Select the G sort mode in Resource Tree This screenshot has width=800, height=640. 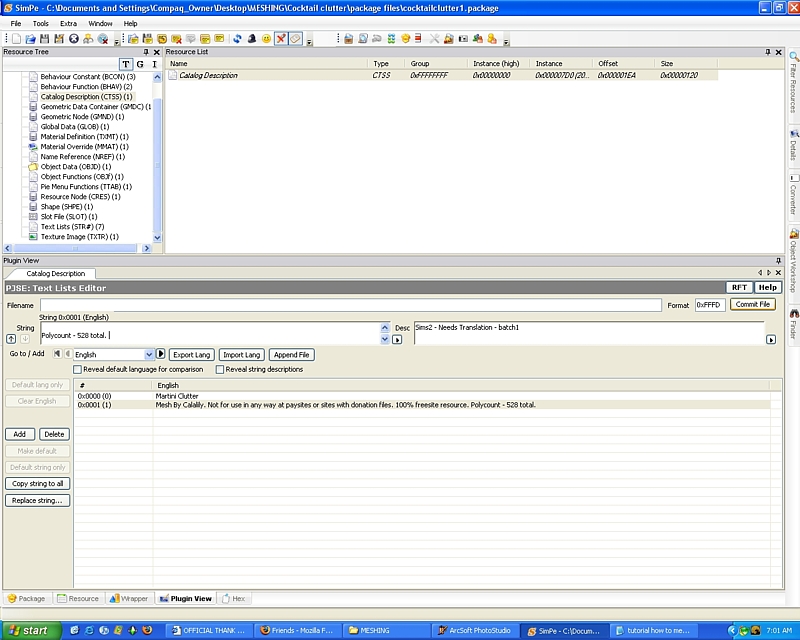tap(140, 64)
